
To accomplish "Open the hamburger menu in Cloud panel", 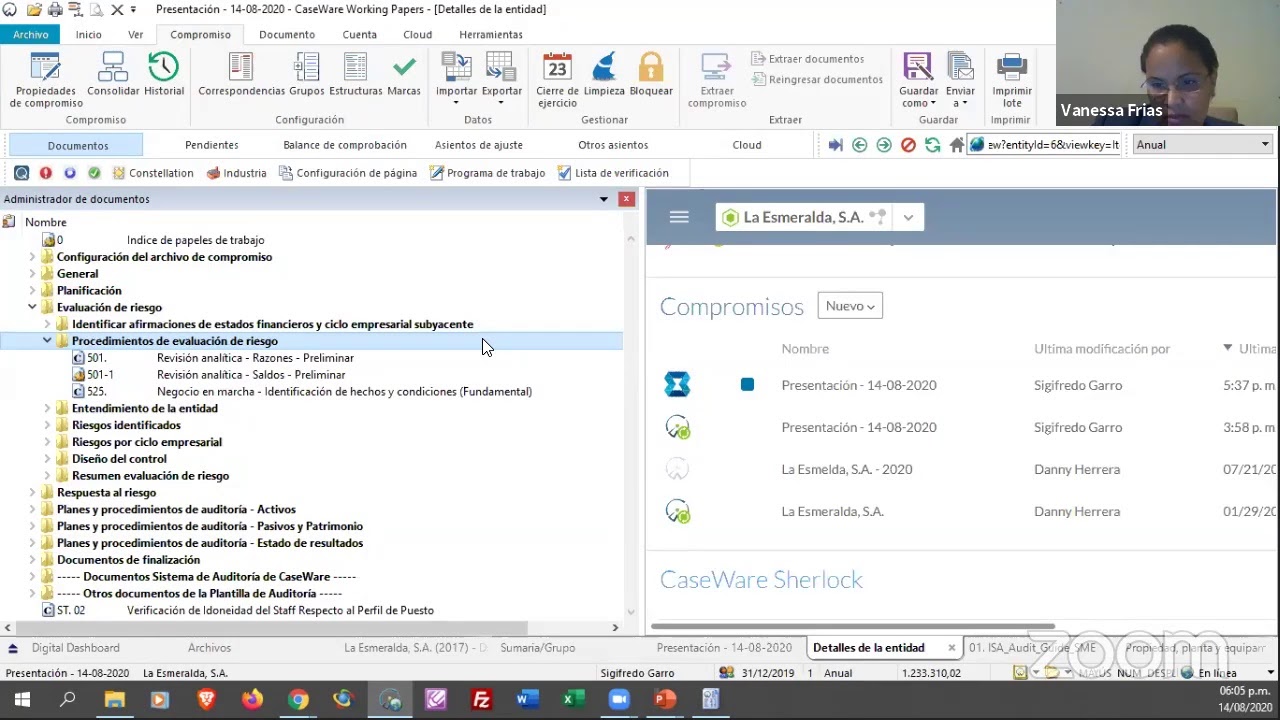I will point(679,217).
